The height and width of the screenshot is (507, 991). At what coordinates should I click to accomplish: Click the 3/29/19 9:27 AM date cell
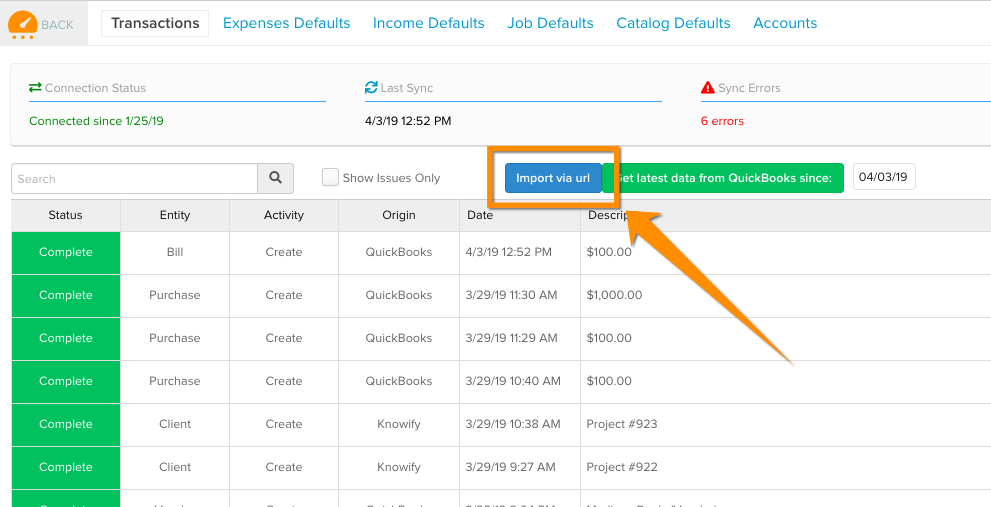(x=520, y=467)
